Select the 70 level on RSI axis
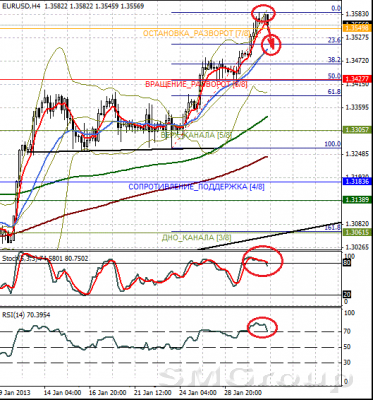 click(x=347, y=331)
